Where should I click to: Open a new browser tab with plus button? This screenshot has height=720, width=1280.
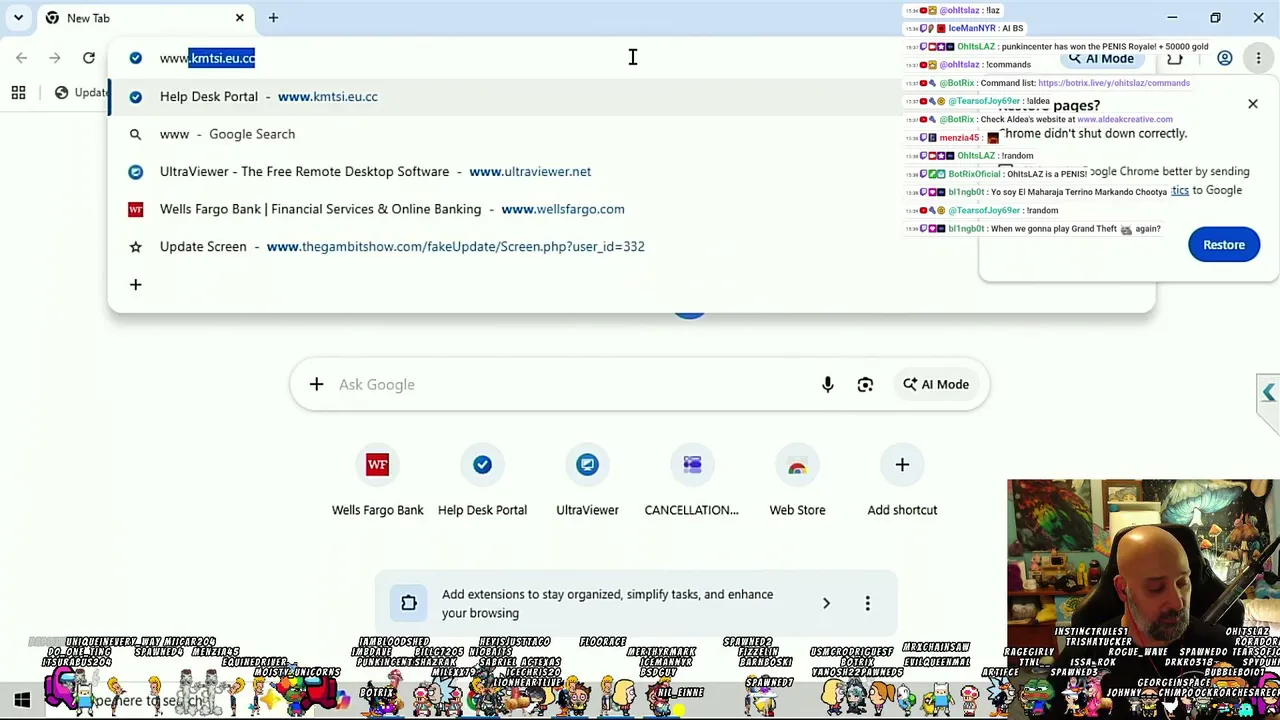(273, 18)
